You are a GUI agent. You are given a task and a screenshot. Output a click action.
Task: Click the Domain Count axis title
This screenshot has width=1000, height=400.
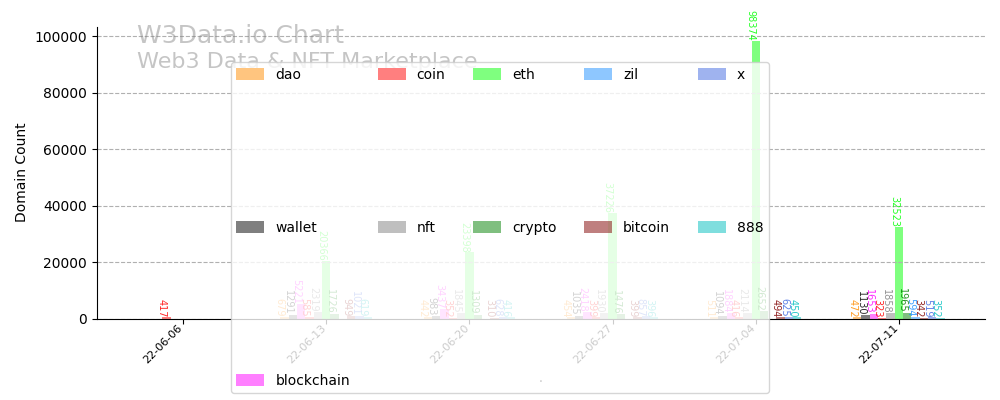click(21, 172)
